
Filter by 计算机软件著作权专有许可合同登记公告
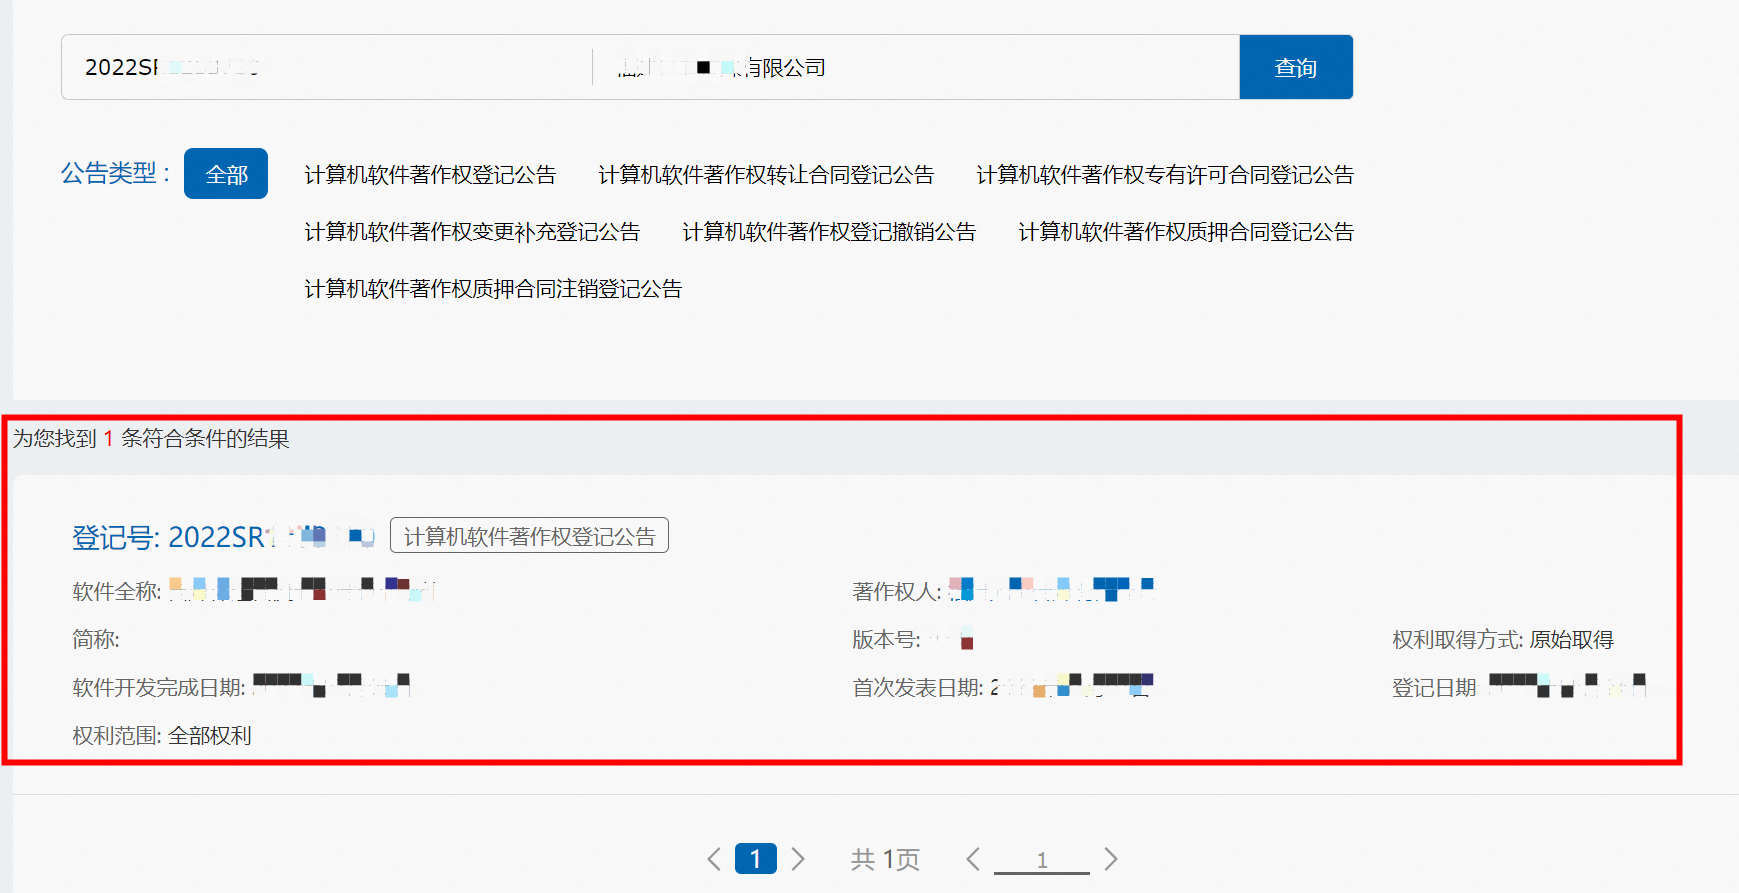click(1165, 175)
